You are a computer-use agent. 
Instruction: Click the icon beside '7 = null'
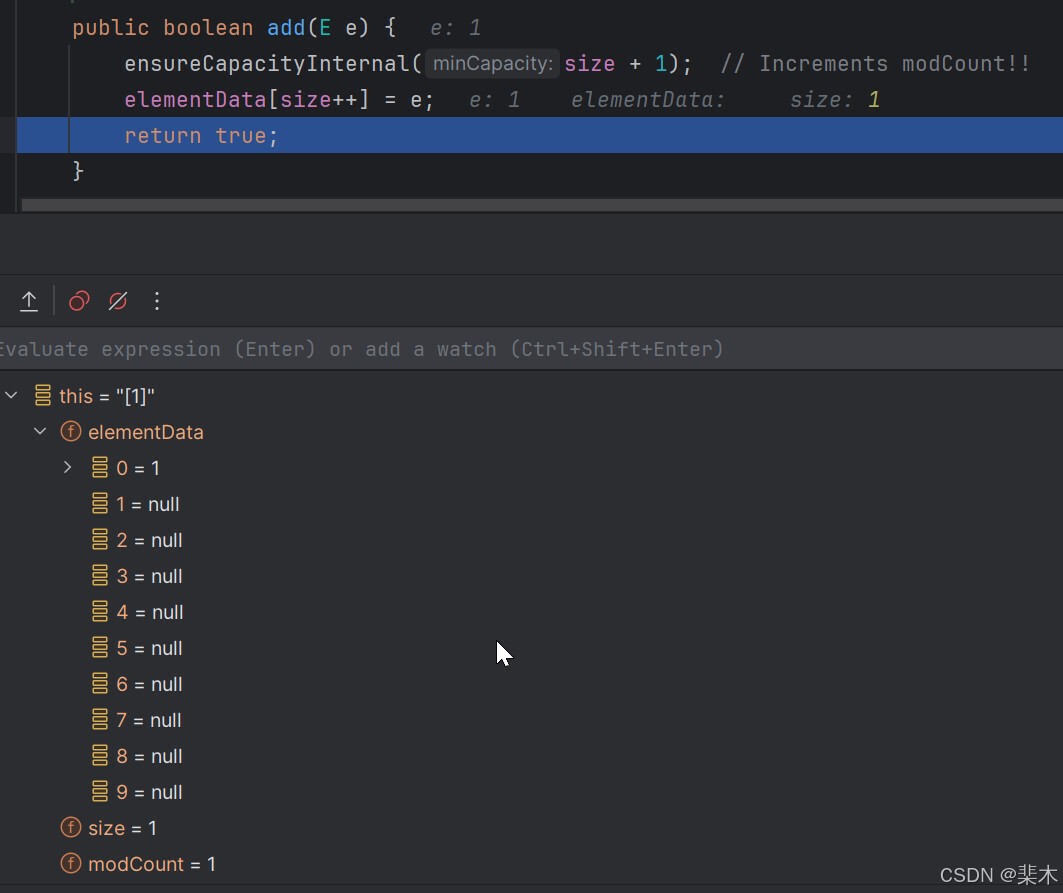100,719
